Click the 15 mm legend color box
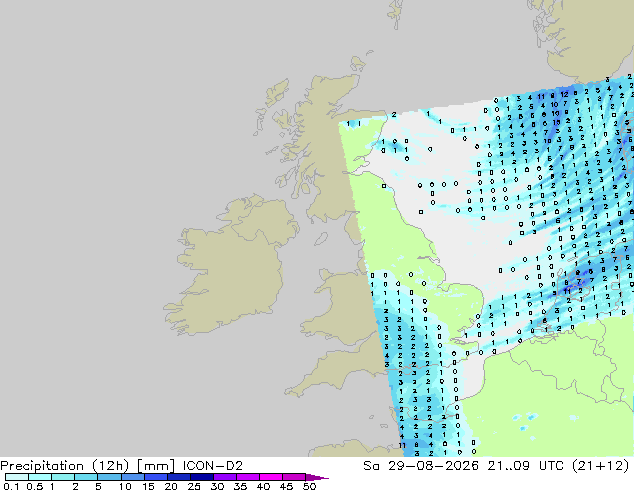 [156, 477]
